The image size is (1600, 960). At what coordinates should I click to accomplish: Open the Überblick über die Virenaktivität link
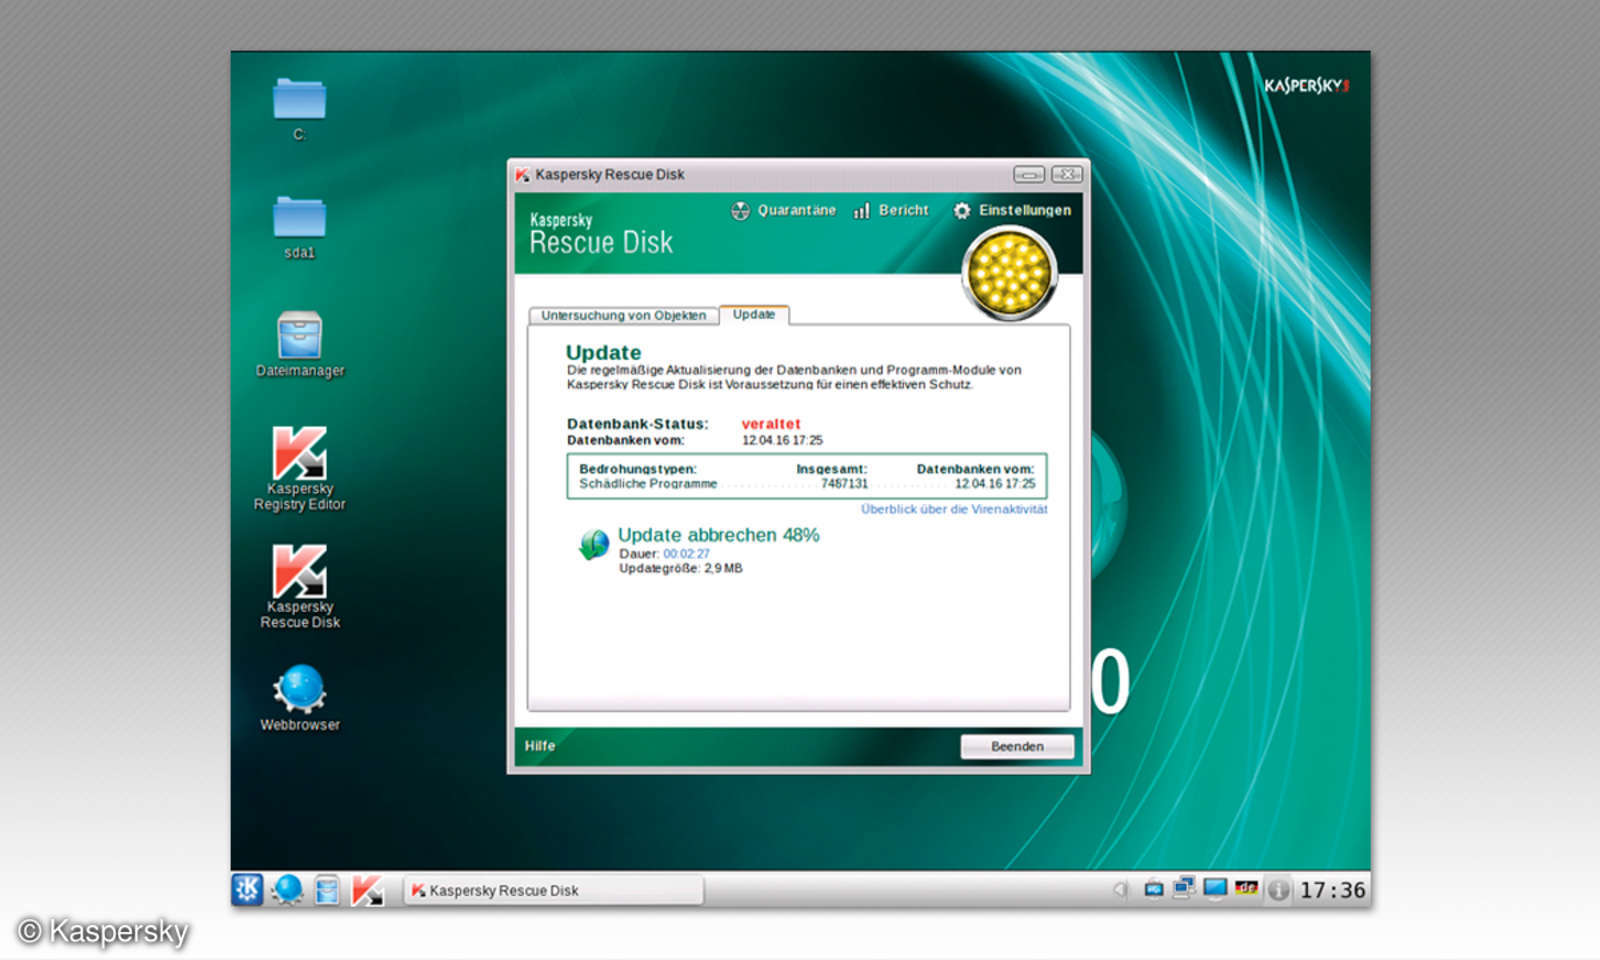[953, 509]
